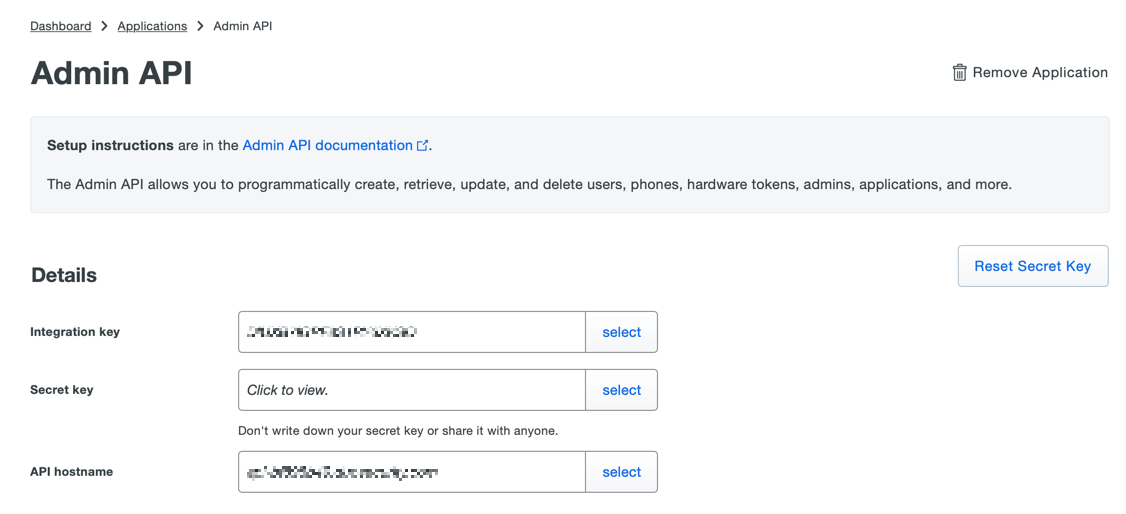Open the Applications breadcrumb link

[152, 26]
